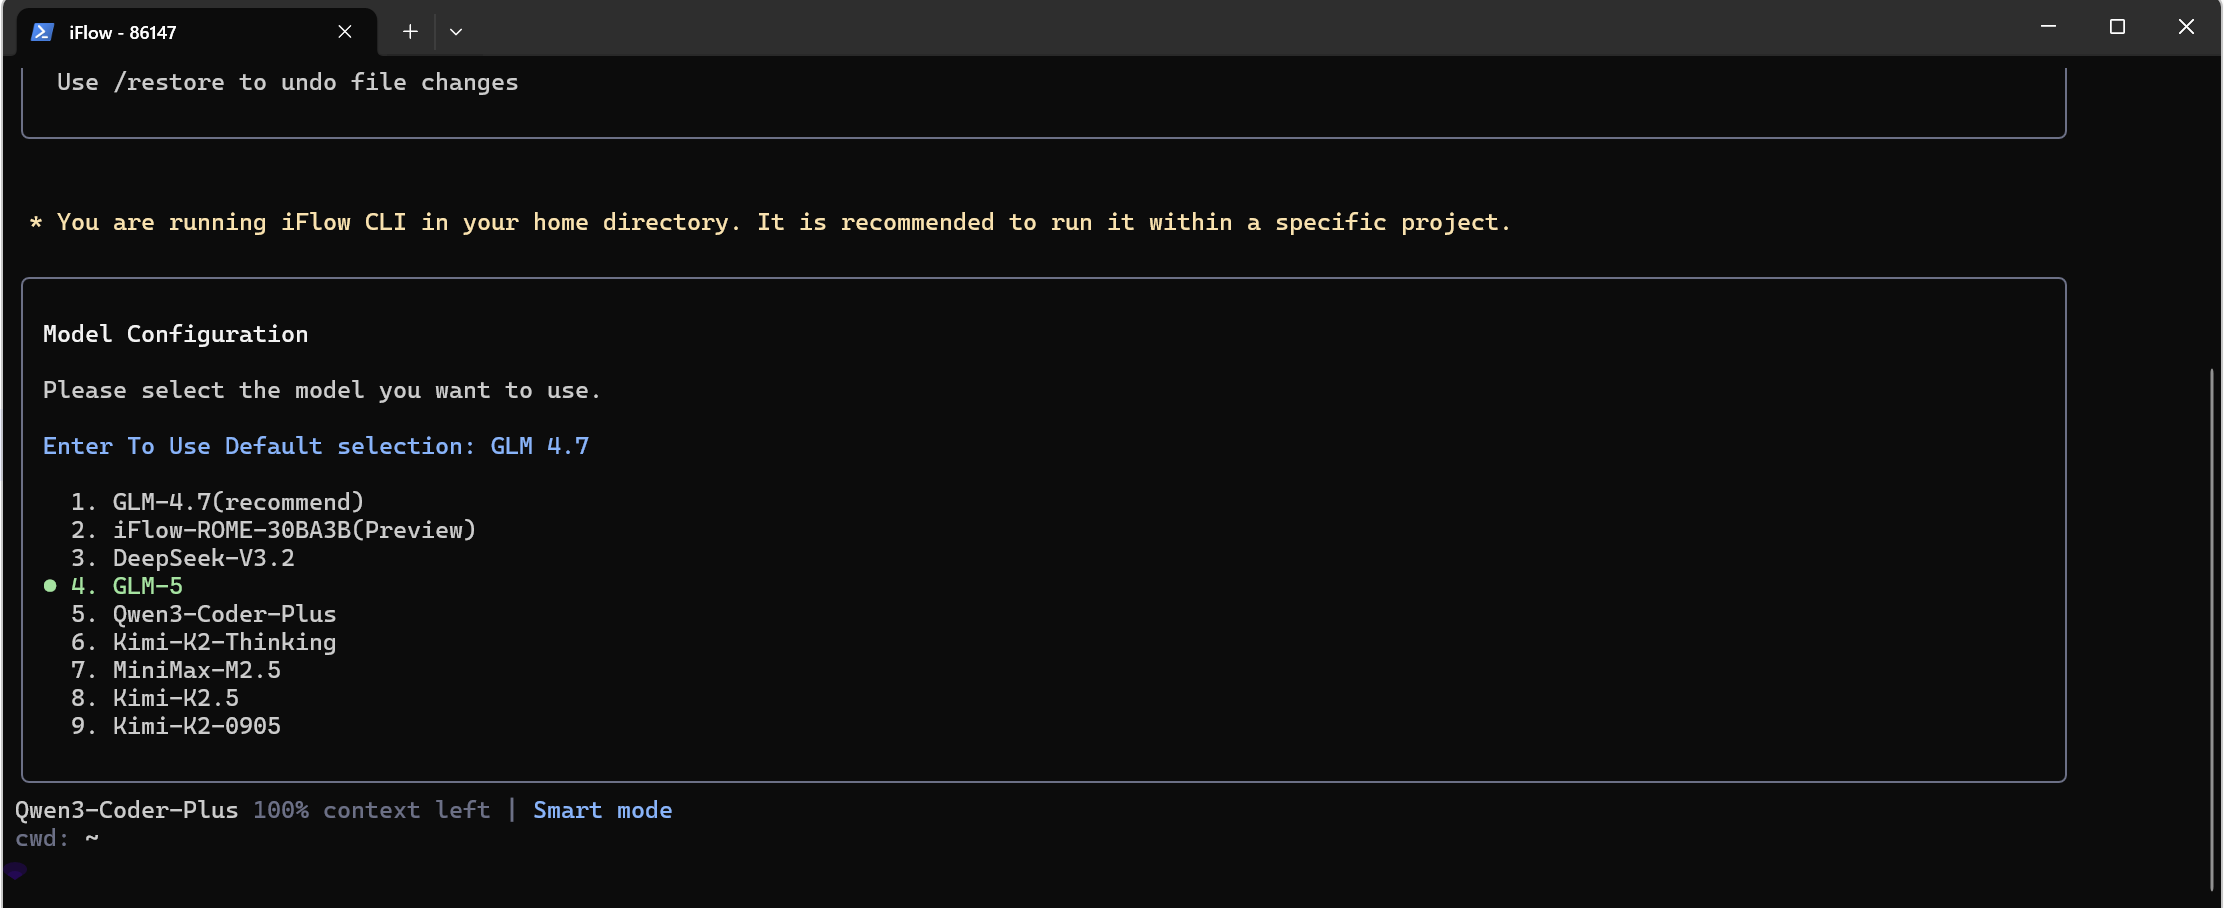Click the green selected bullet beside GLM-5
The height and width of the screenshot is (908, 2224).
click(50, 586)
